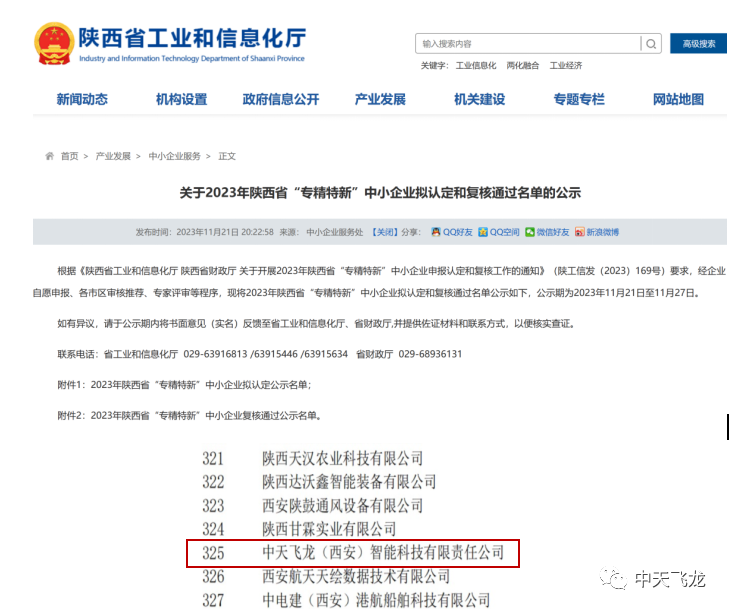729x611 pixels.
Task: Click the 中小企业服务 breadcrumb link
Action: pyautogui.click(x=174, y=157)
